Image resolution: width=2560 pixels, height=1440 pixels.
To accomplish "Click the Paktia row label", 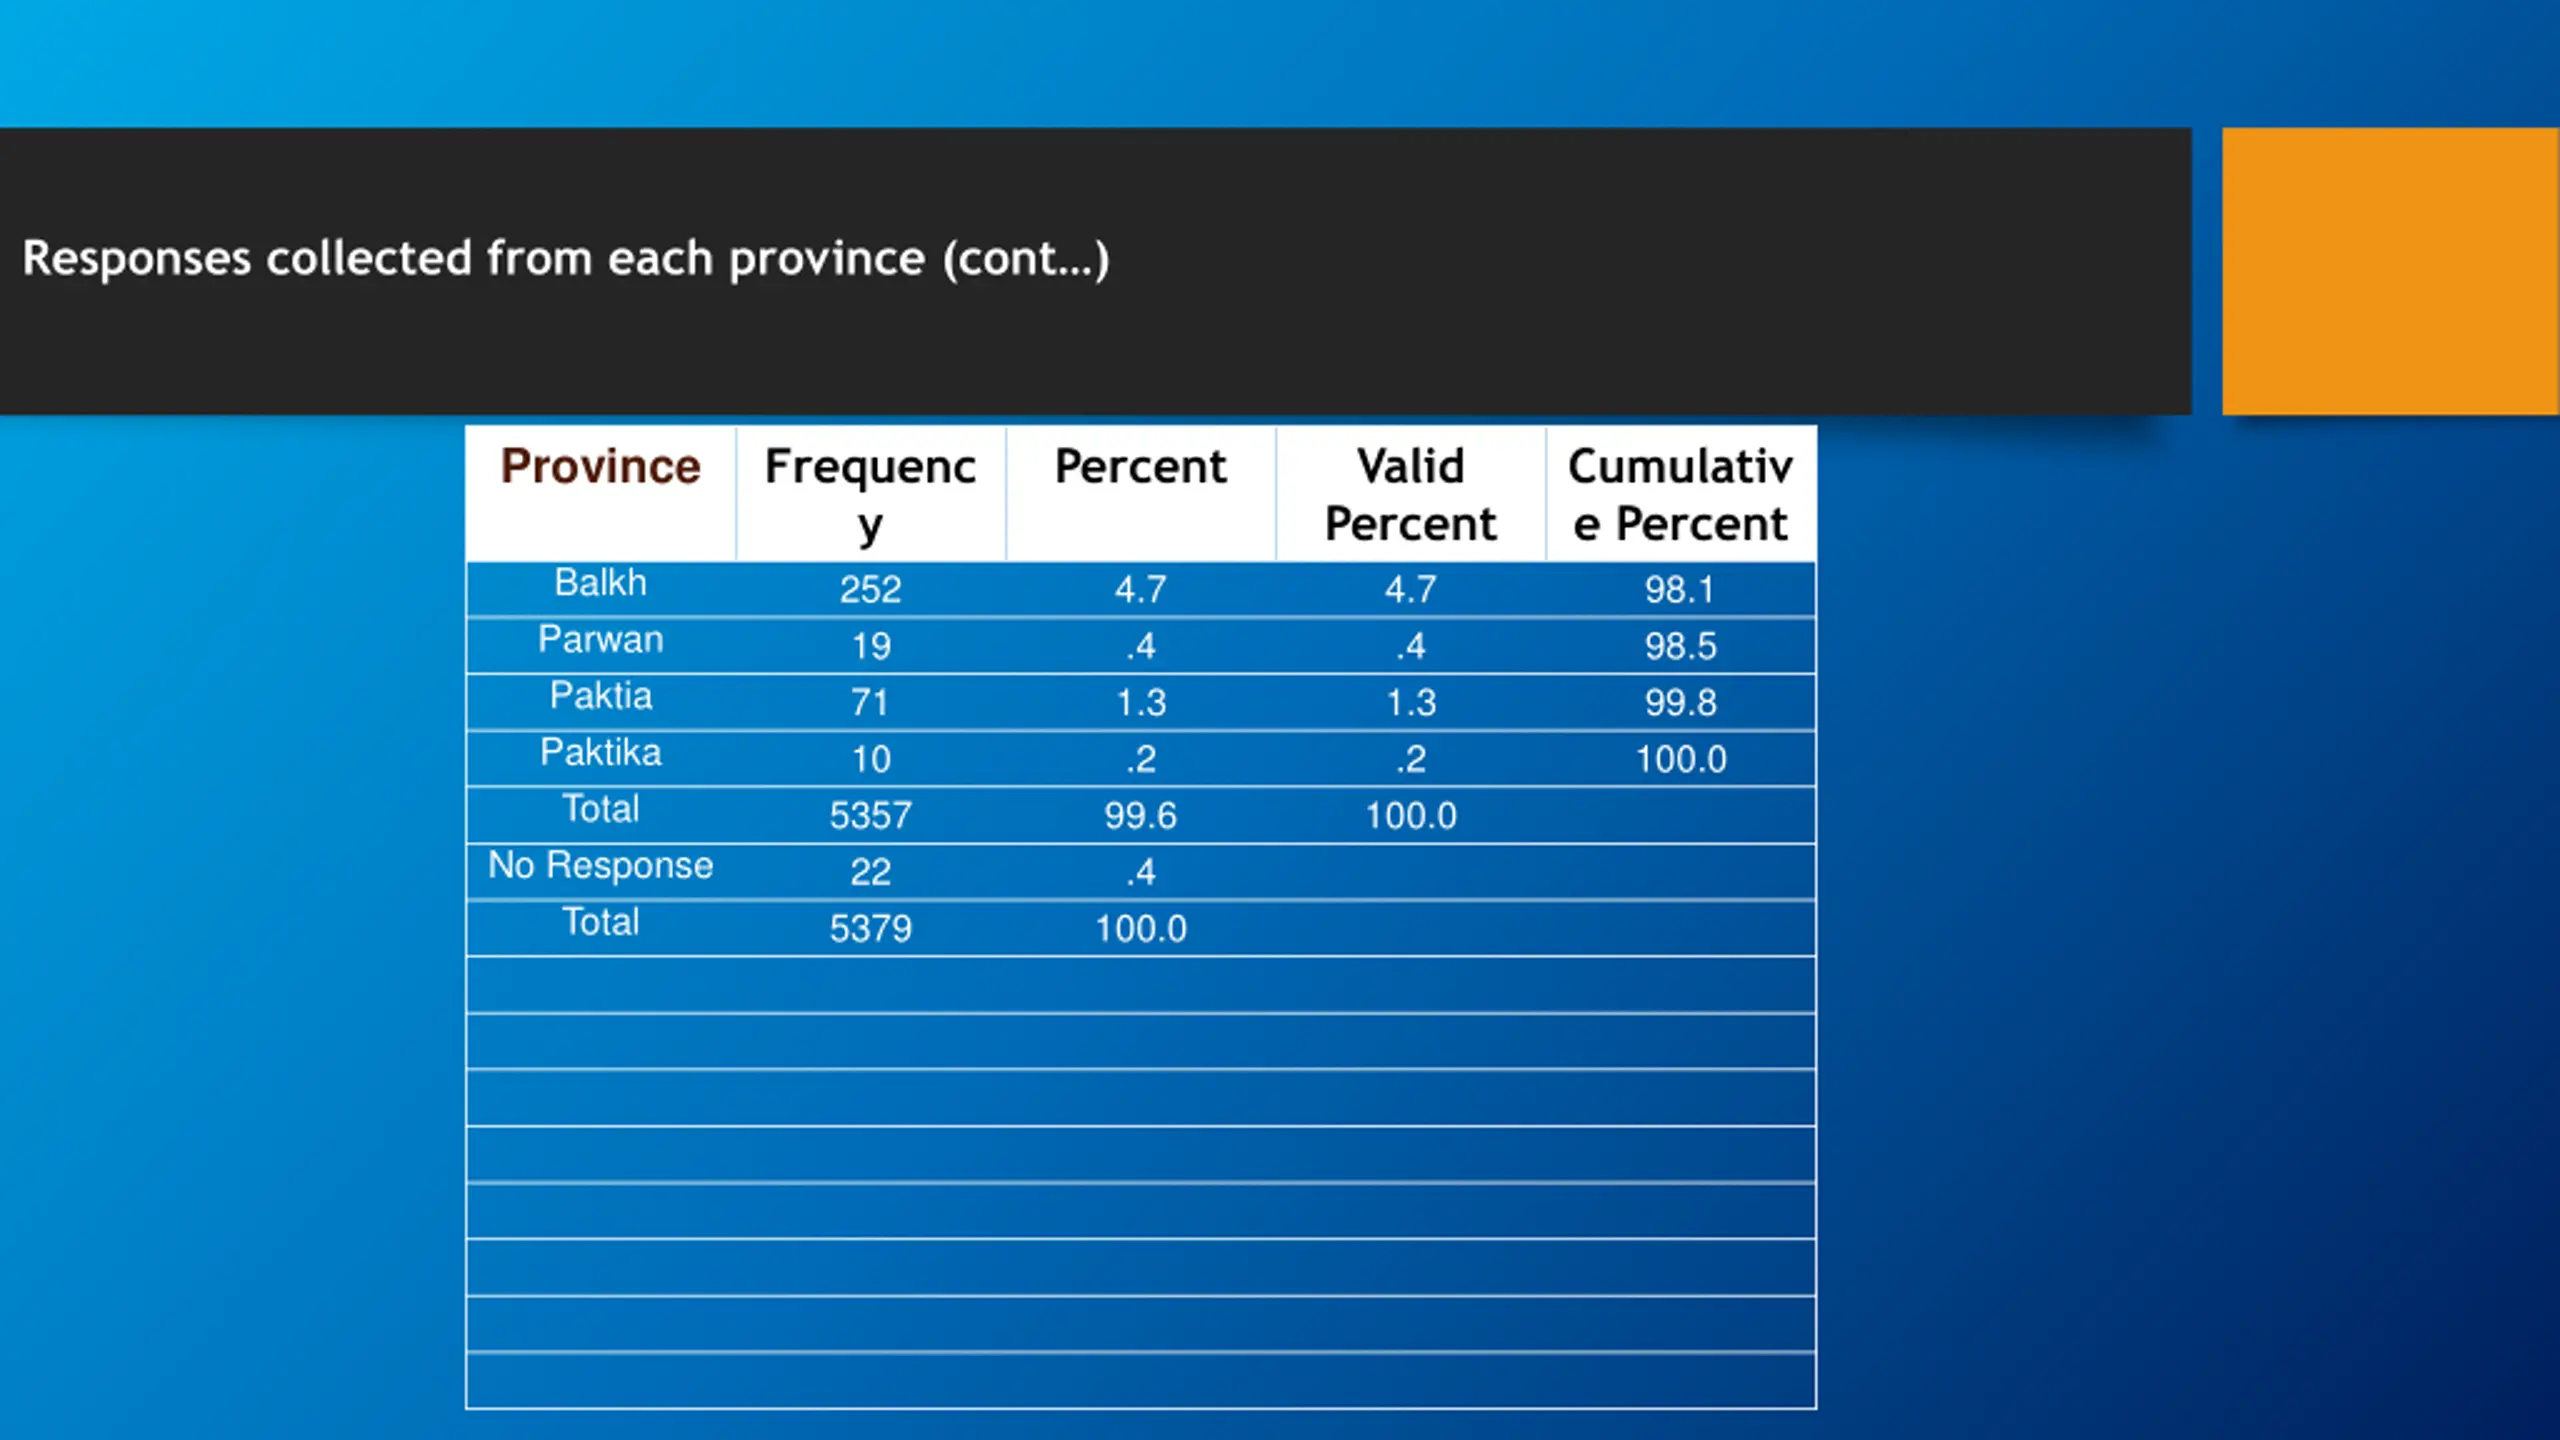I will [x=601, y=695].
